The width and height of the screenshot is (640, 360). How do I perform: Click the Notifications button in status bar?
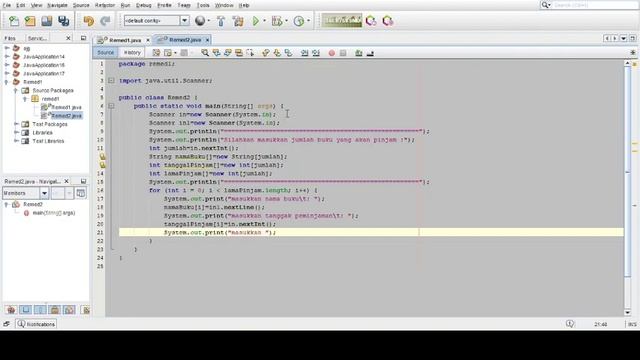click(x=36, y=324)
